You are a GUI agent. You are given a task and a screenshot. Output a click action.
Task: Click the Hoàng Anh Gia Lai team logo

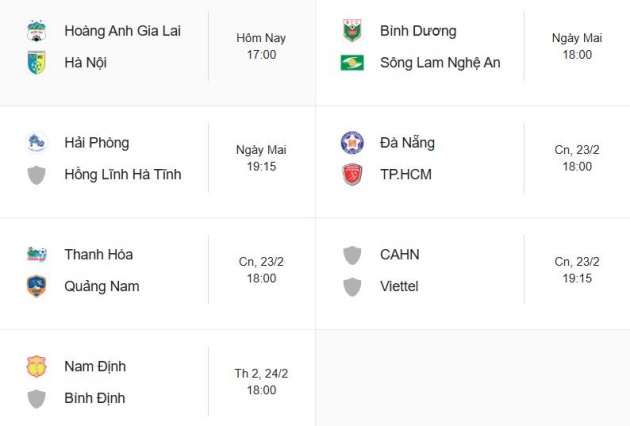[37, 31]
